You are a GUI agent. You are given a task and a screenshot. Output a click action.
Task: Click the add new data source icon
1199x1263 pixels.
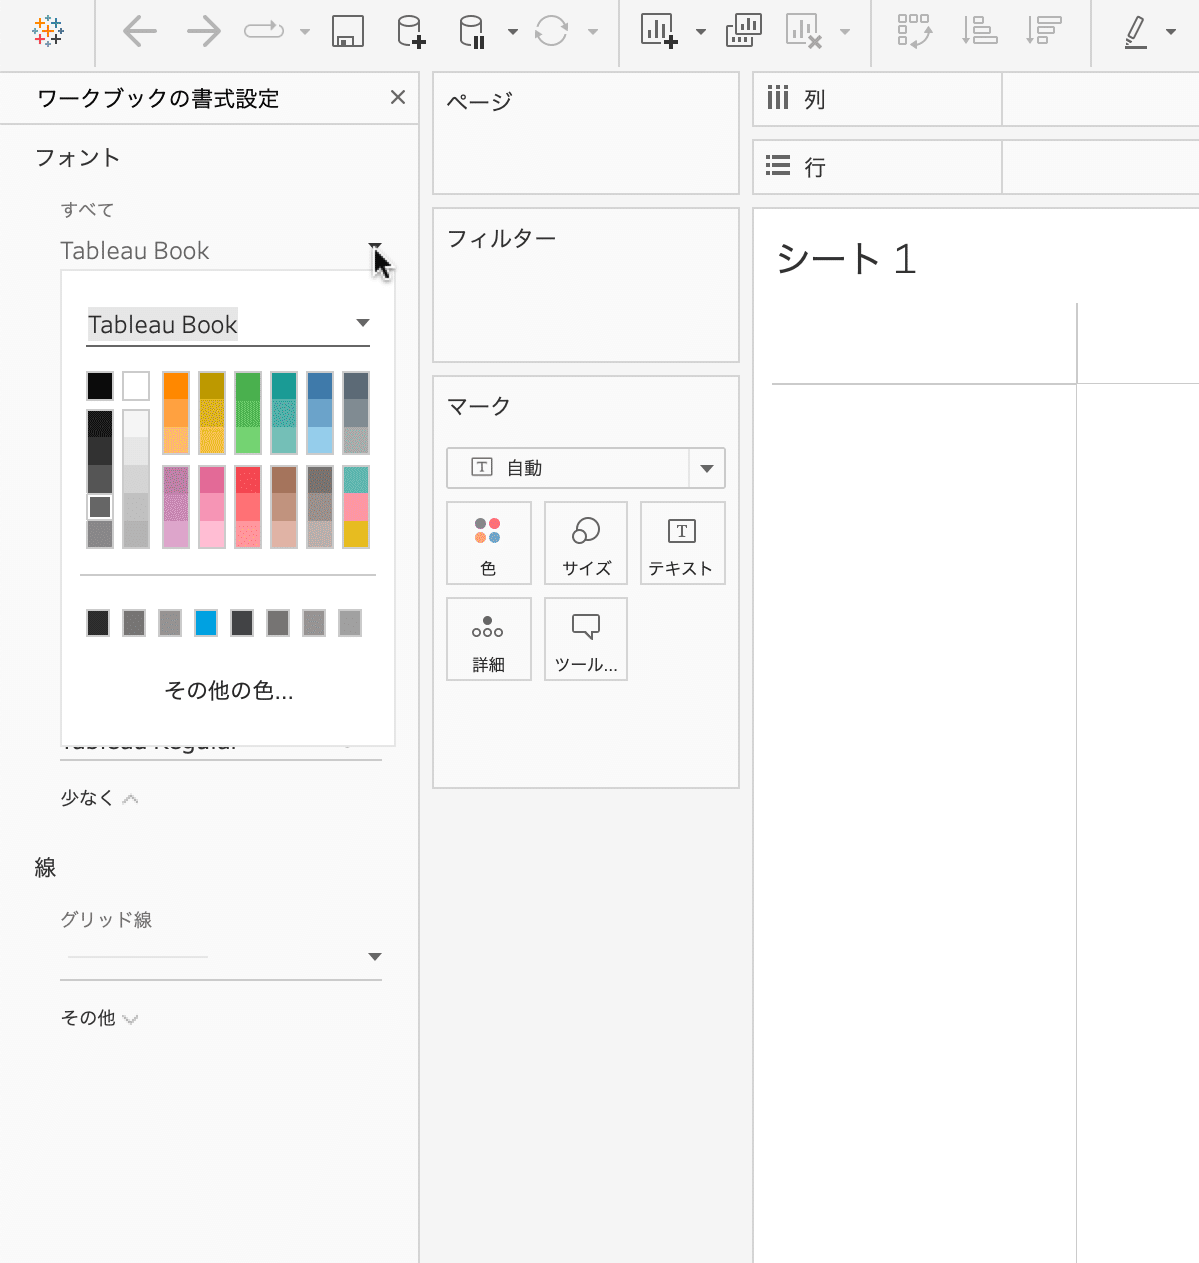411,31
